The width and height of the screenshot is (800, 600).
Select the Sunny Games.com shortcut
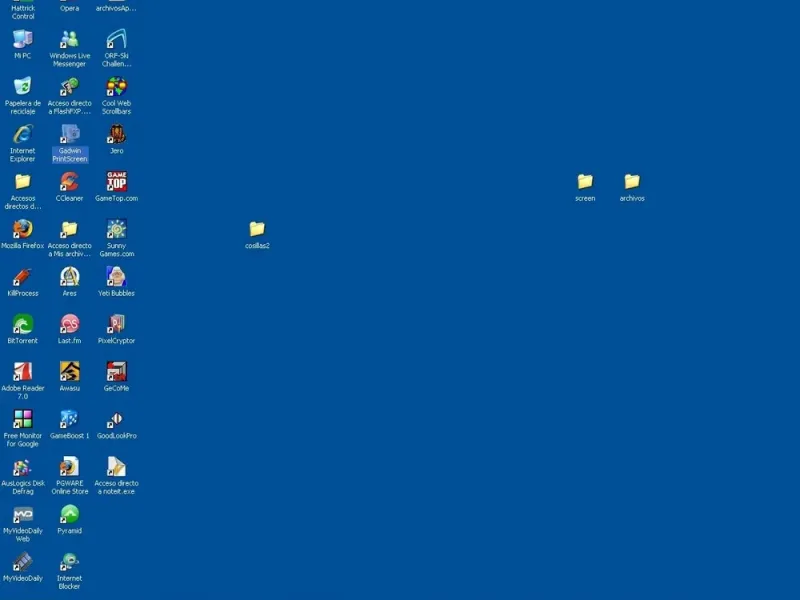tap(116, 229)
